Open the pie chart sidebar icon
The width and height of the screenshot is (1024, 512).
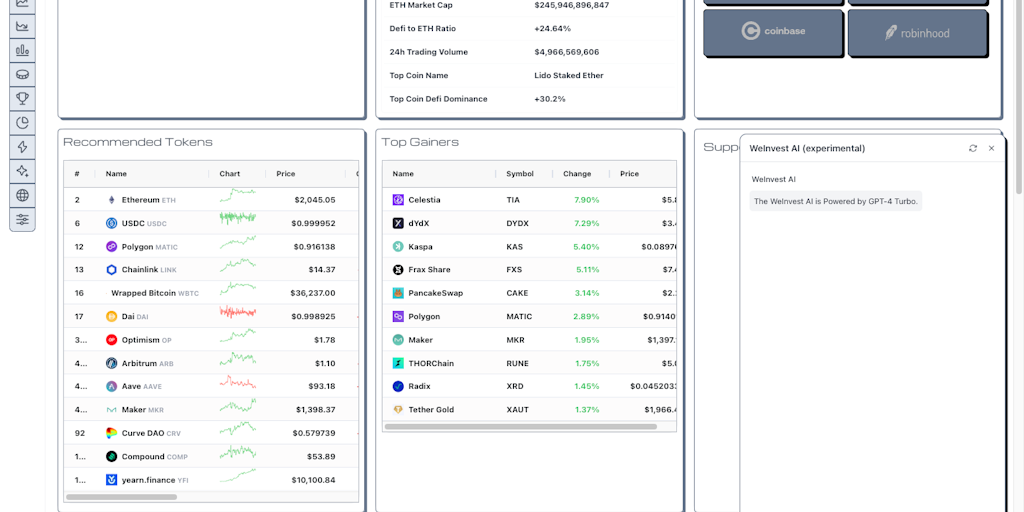click(x=22, y=123)
